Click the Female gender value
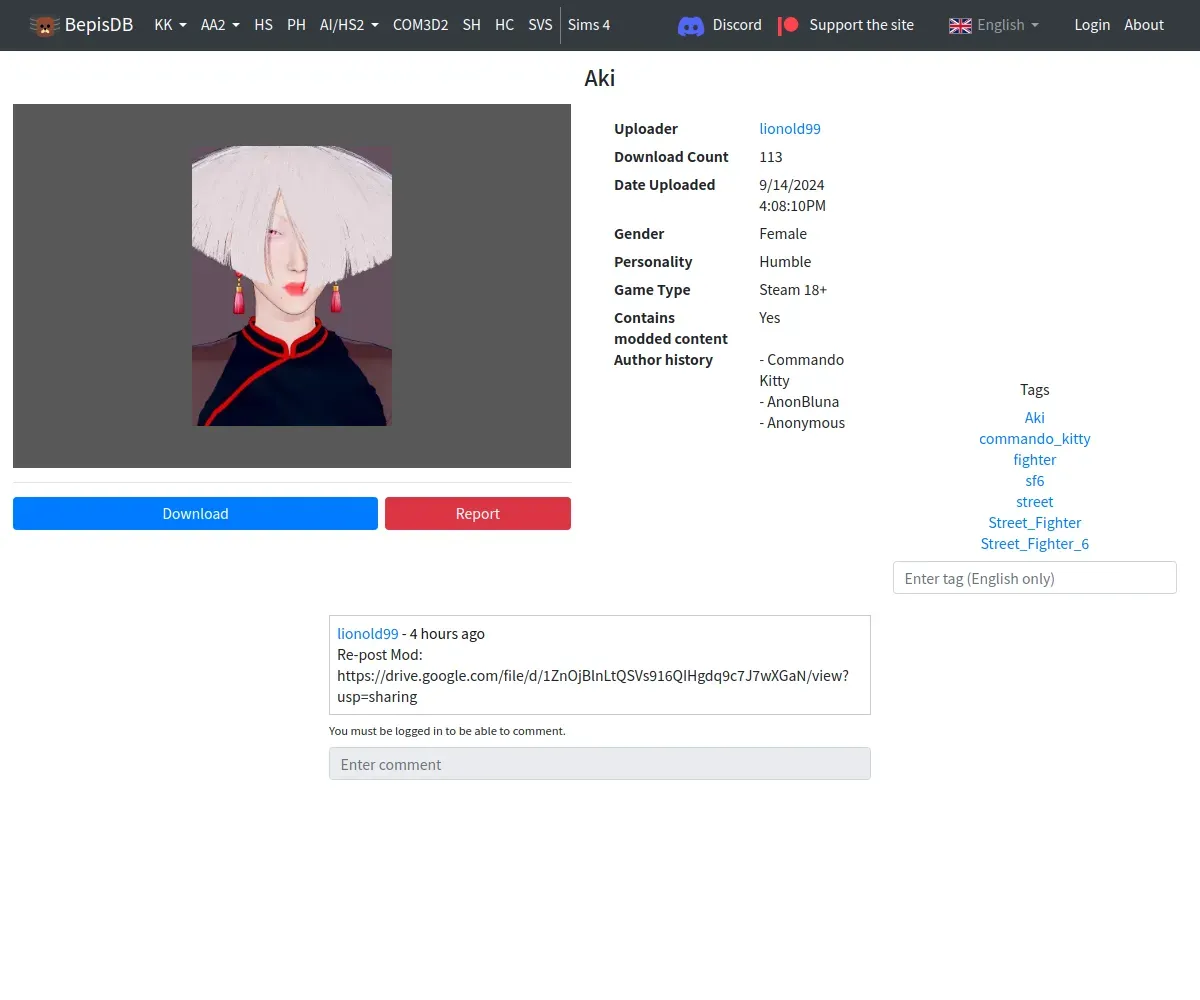This screenshot has width=1200, height=1000. click(783, 233)
